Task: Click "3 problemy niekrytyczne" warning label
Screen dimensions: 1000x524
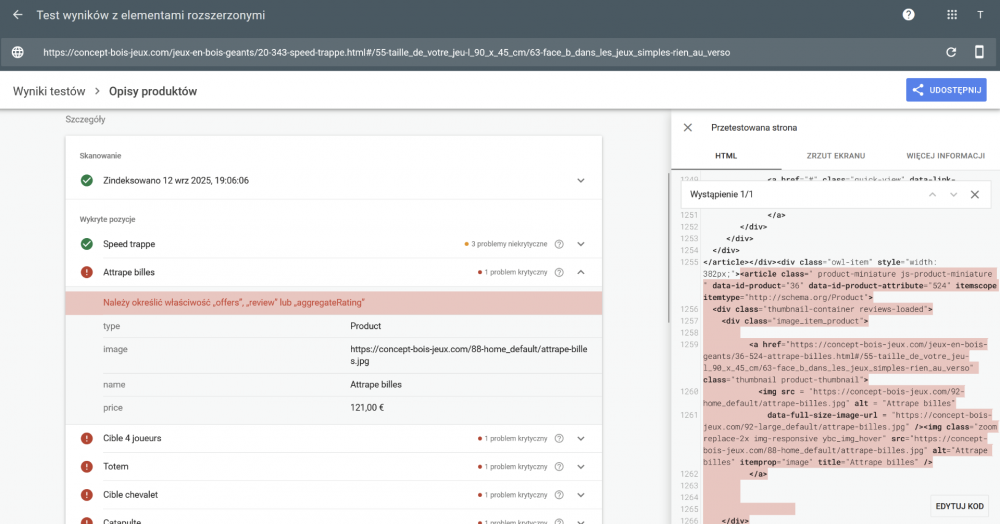Action: (509, 244)
